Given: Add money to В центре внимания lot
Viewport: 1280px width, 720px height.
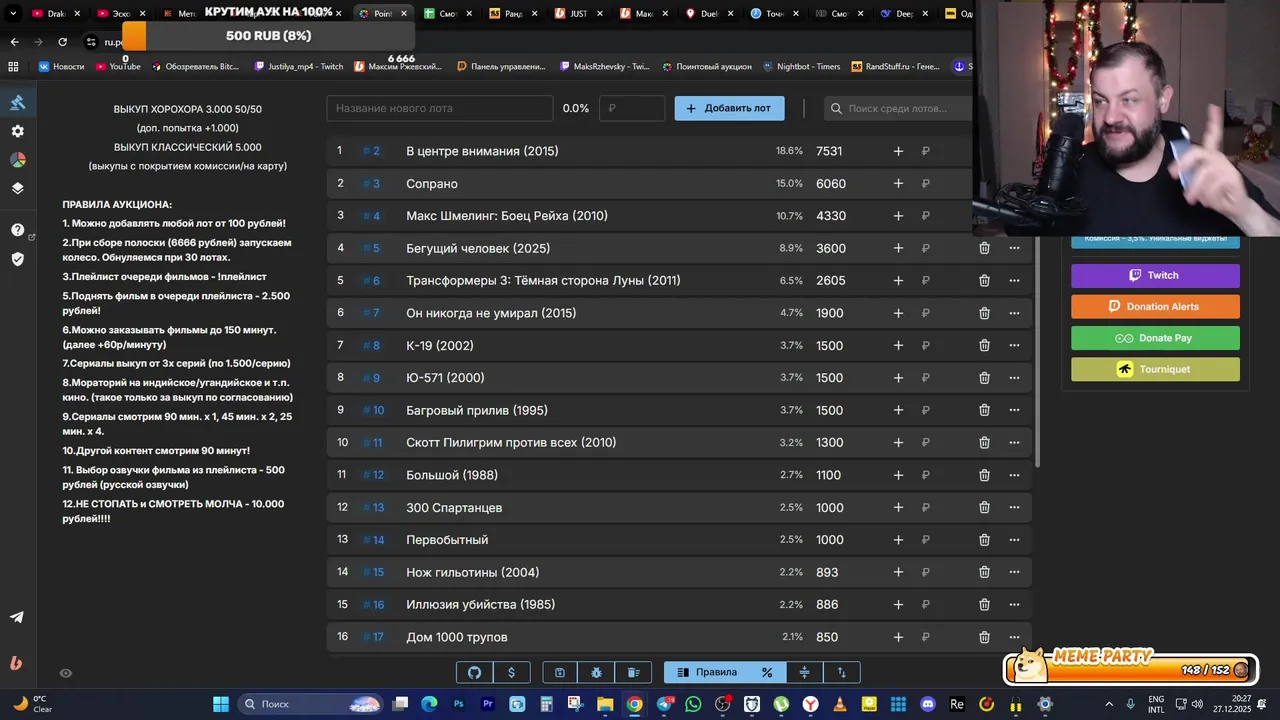Looking at the screenshot, I should (x=898, y=151).
